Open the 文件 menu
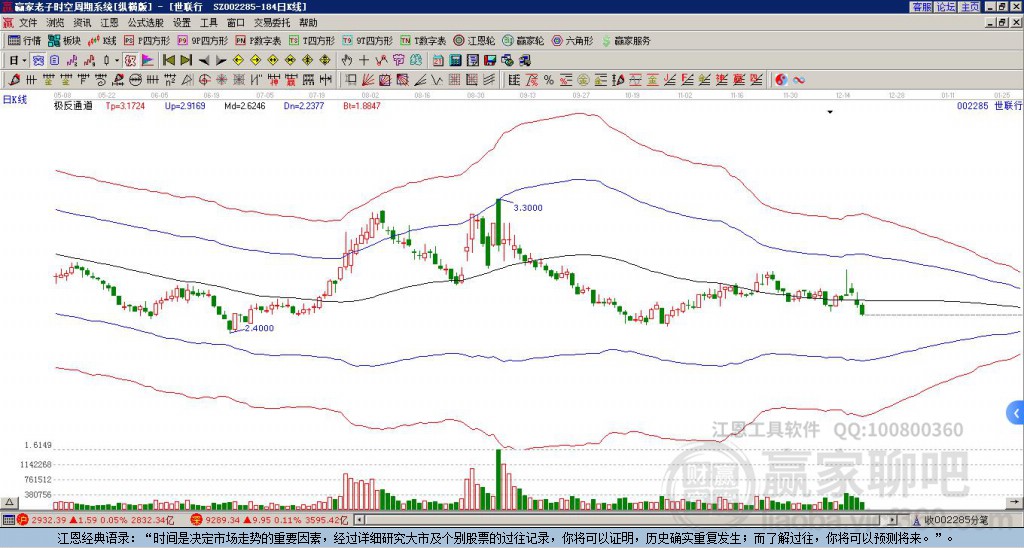Image resolution: width=1024 pixels, height=548 pixels. coord(28,23)
